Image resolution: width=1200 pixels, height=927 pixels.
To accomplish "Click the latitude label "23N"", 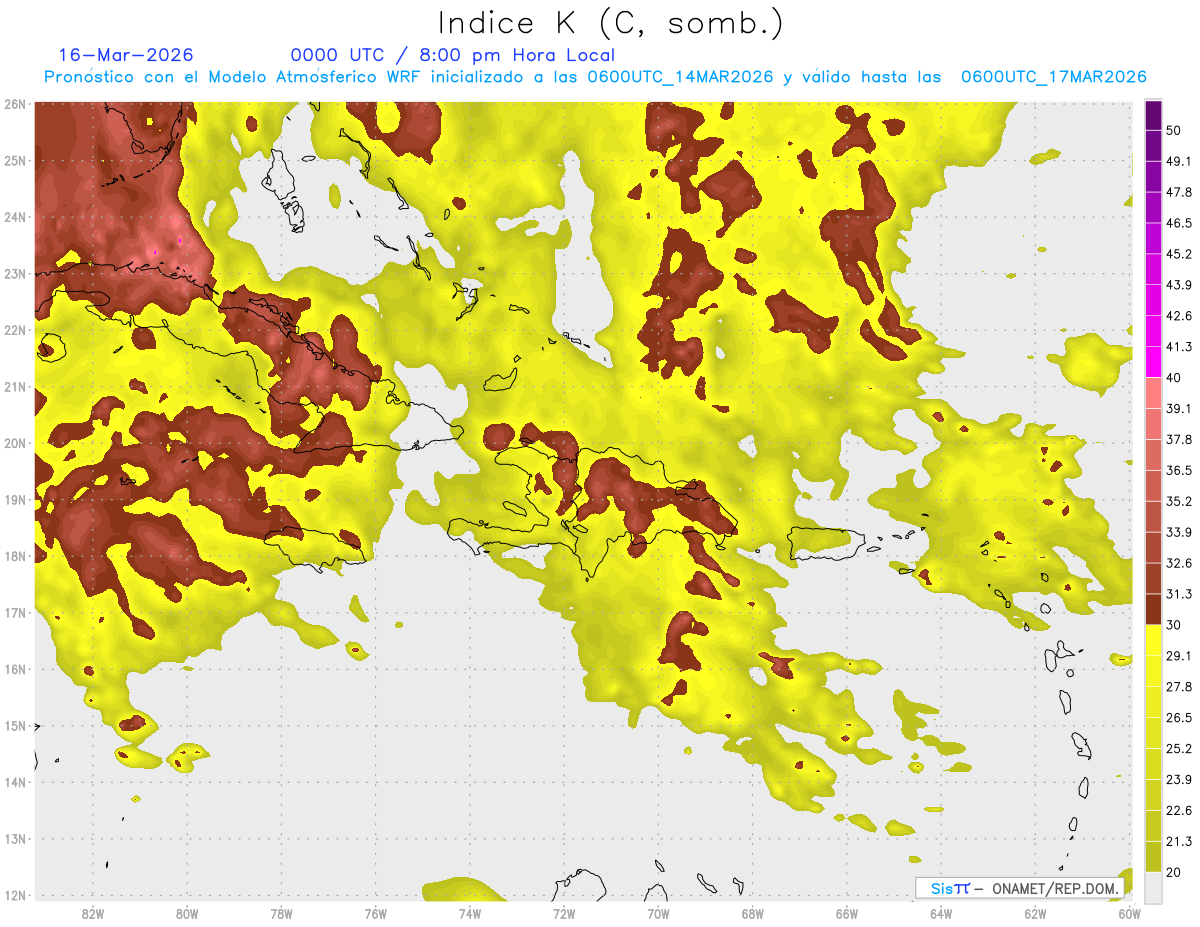I will (15, 273).
